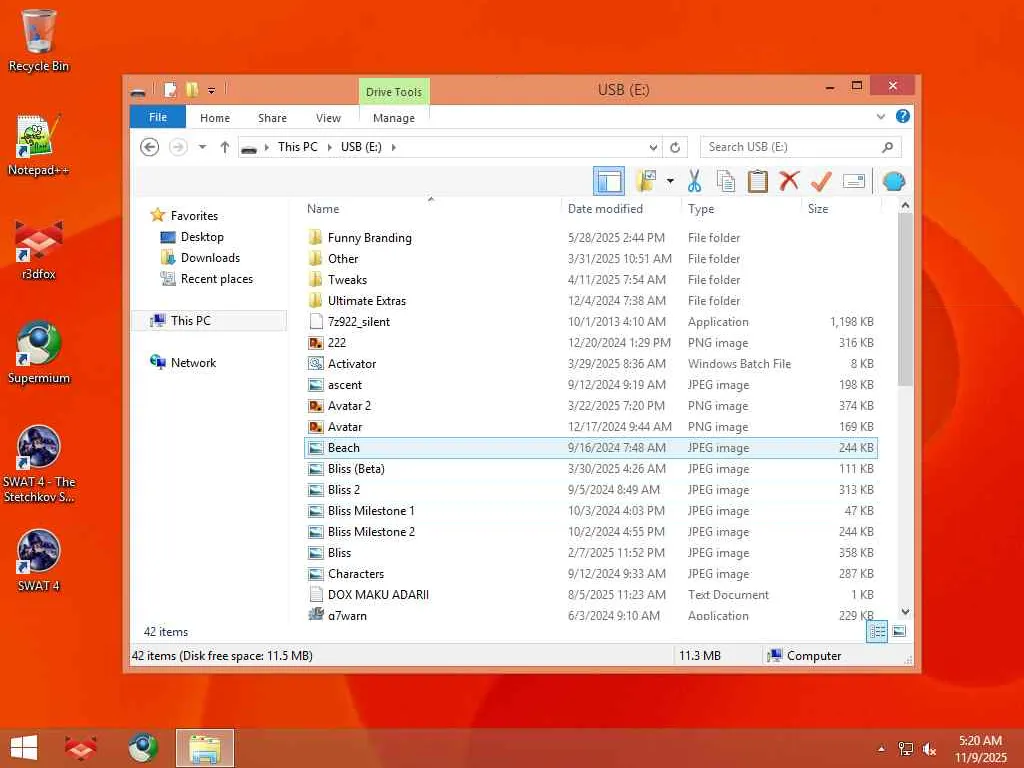Click the file list vertical scrollbar thumb
This screenshot has height=768, width=1024.
click(905, 299)
